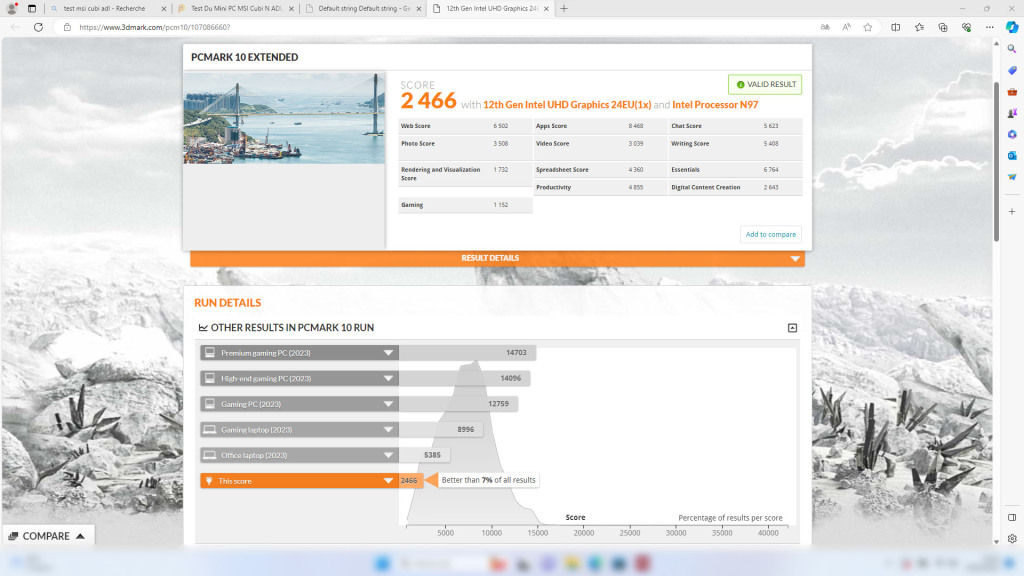
Task: Click the Digital Content Creation value 2 643
Action: (x=771, y=187)
